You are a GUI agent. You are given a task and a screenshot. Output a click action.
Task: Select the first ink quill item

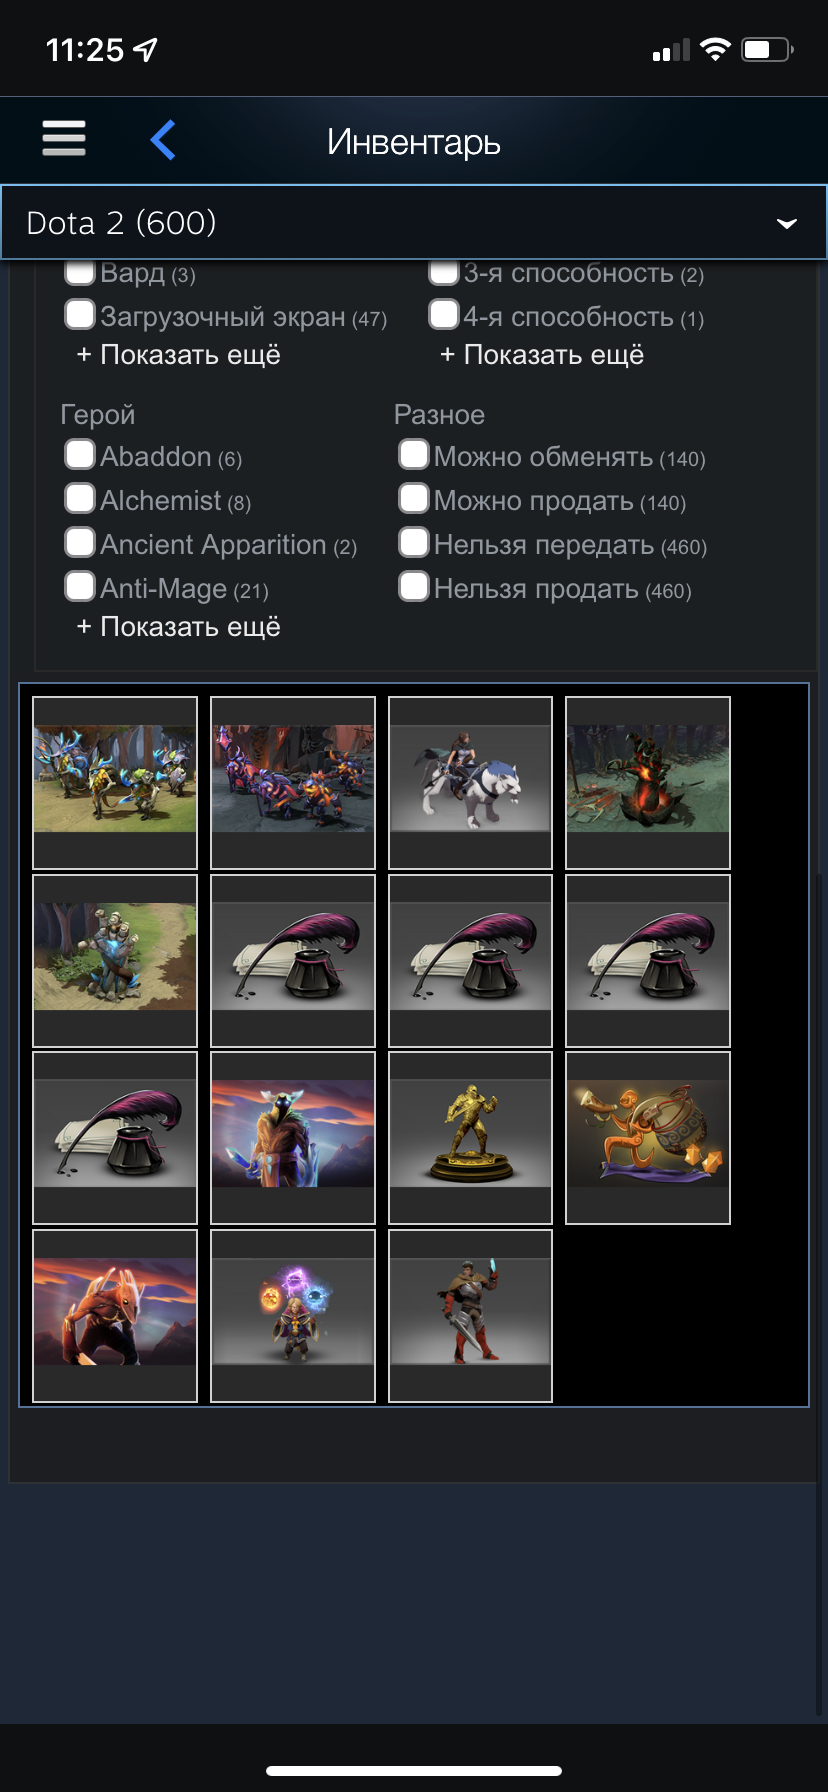[293, 960]
